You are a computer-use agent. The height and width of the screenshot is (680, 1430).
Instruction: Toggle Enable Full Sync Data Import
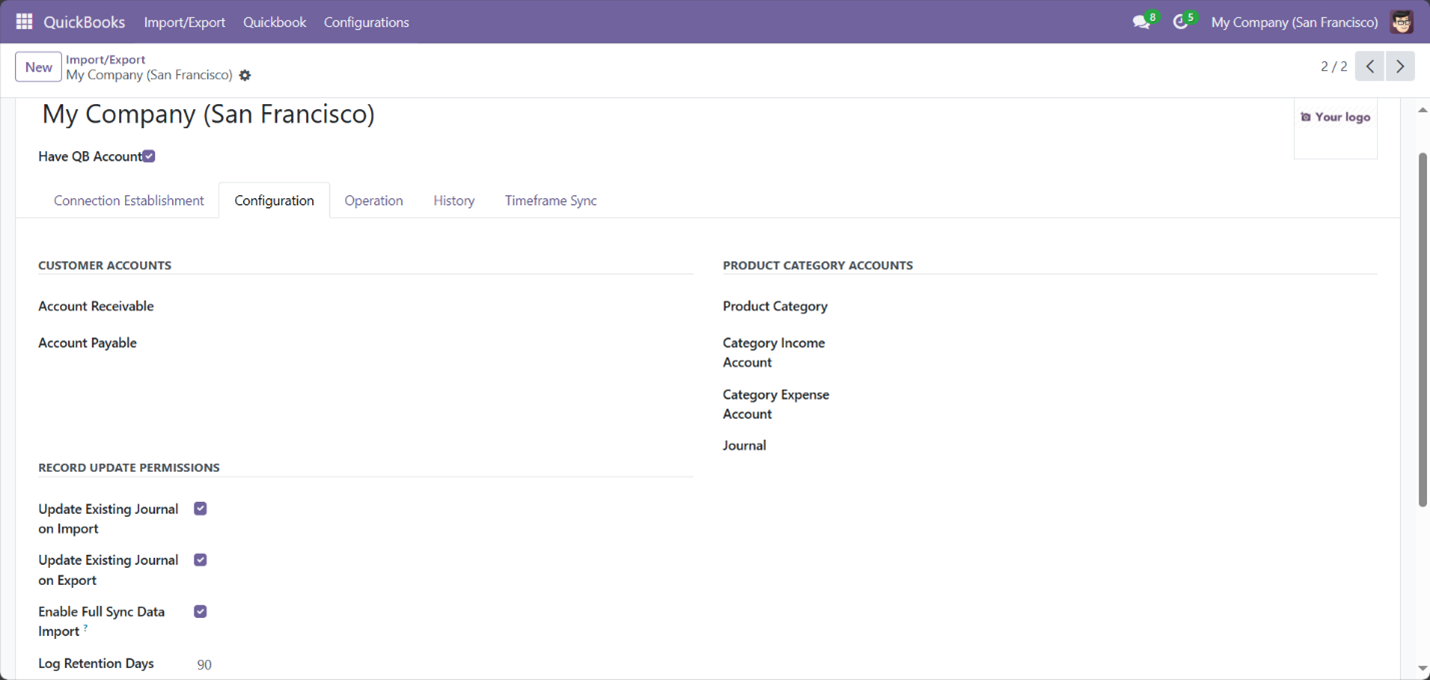200,611
